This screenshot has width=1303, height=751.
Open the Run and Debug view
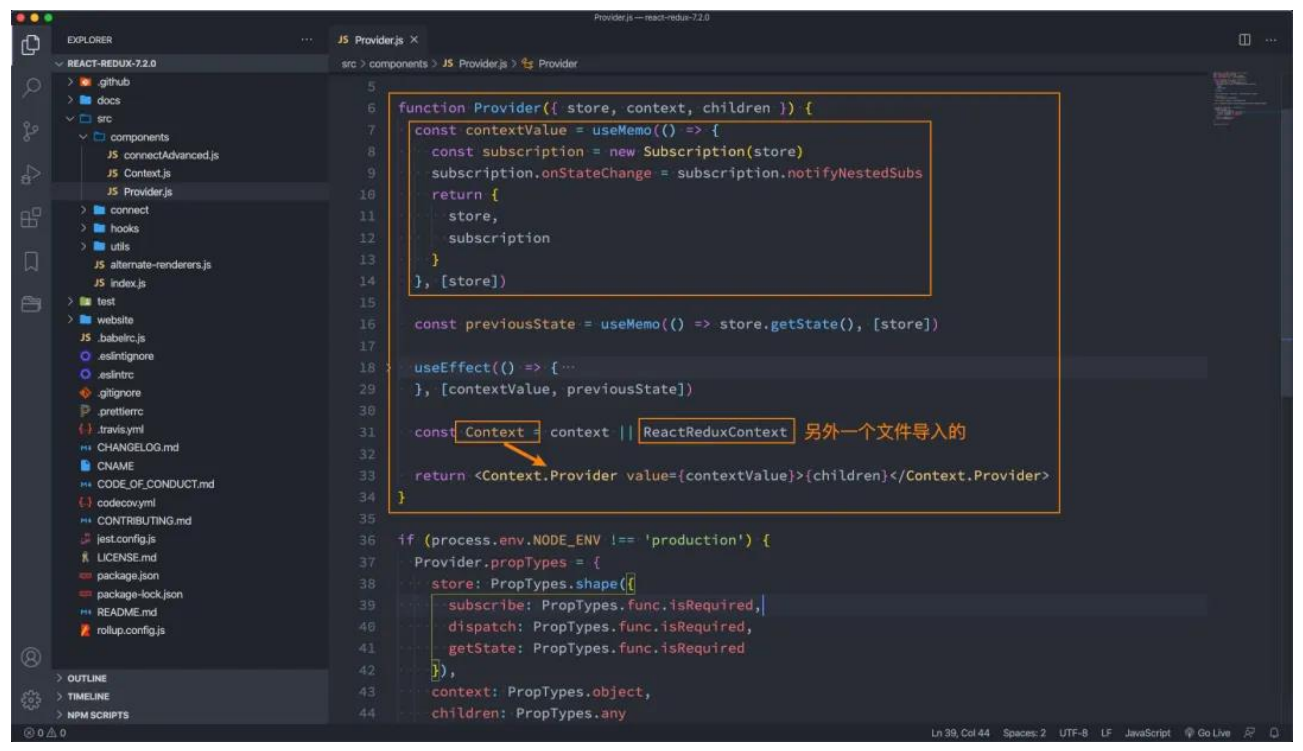click(x=31, y=175)
